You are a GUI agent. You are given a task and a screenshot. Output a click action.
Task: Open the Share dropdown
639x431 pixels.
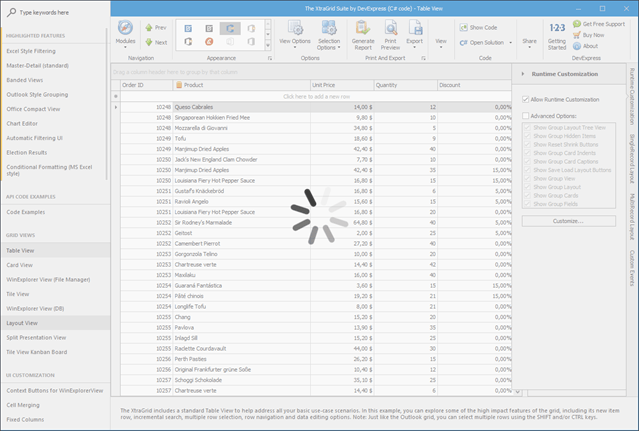pos(529,41)
